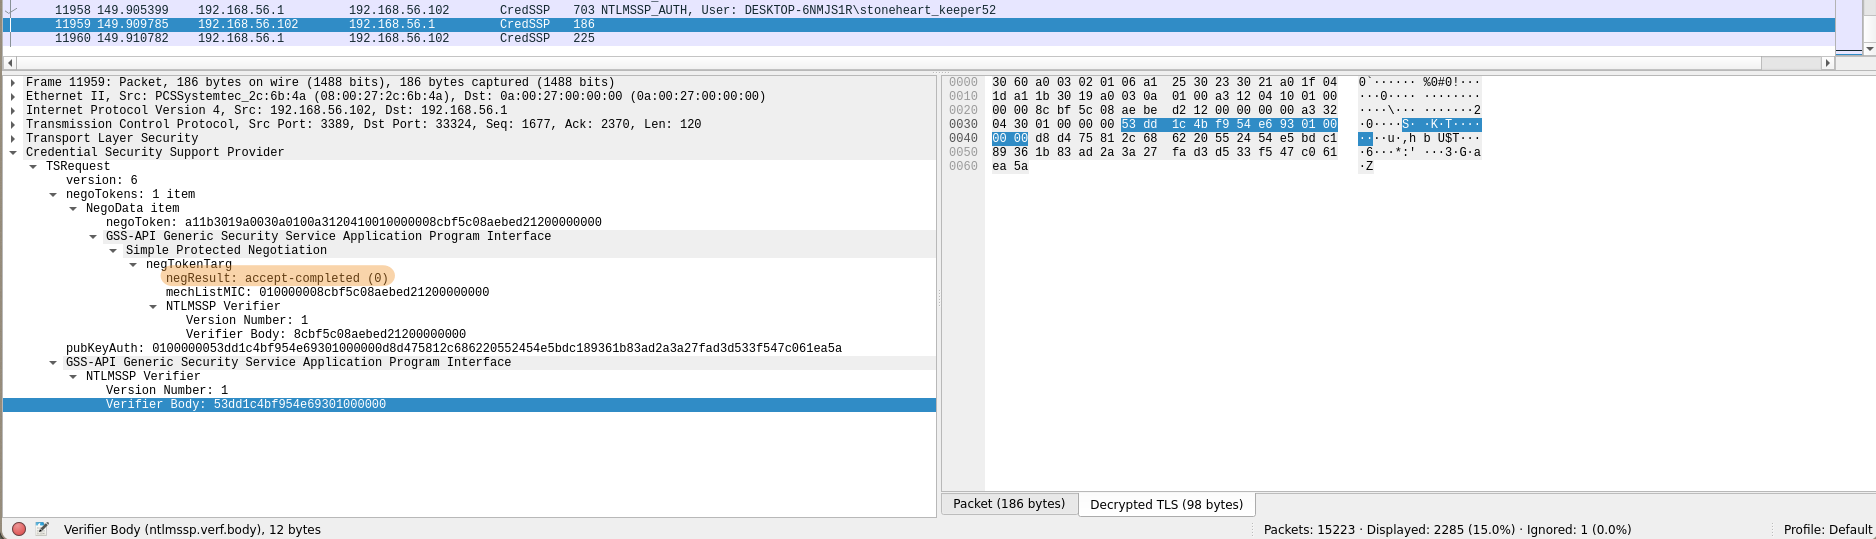
Task: Edit capture file comments icon in status bar
Action: (42, 529)
